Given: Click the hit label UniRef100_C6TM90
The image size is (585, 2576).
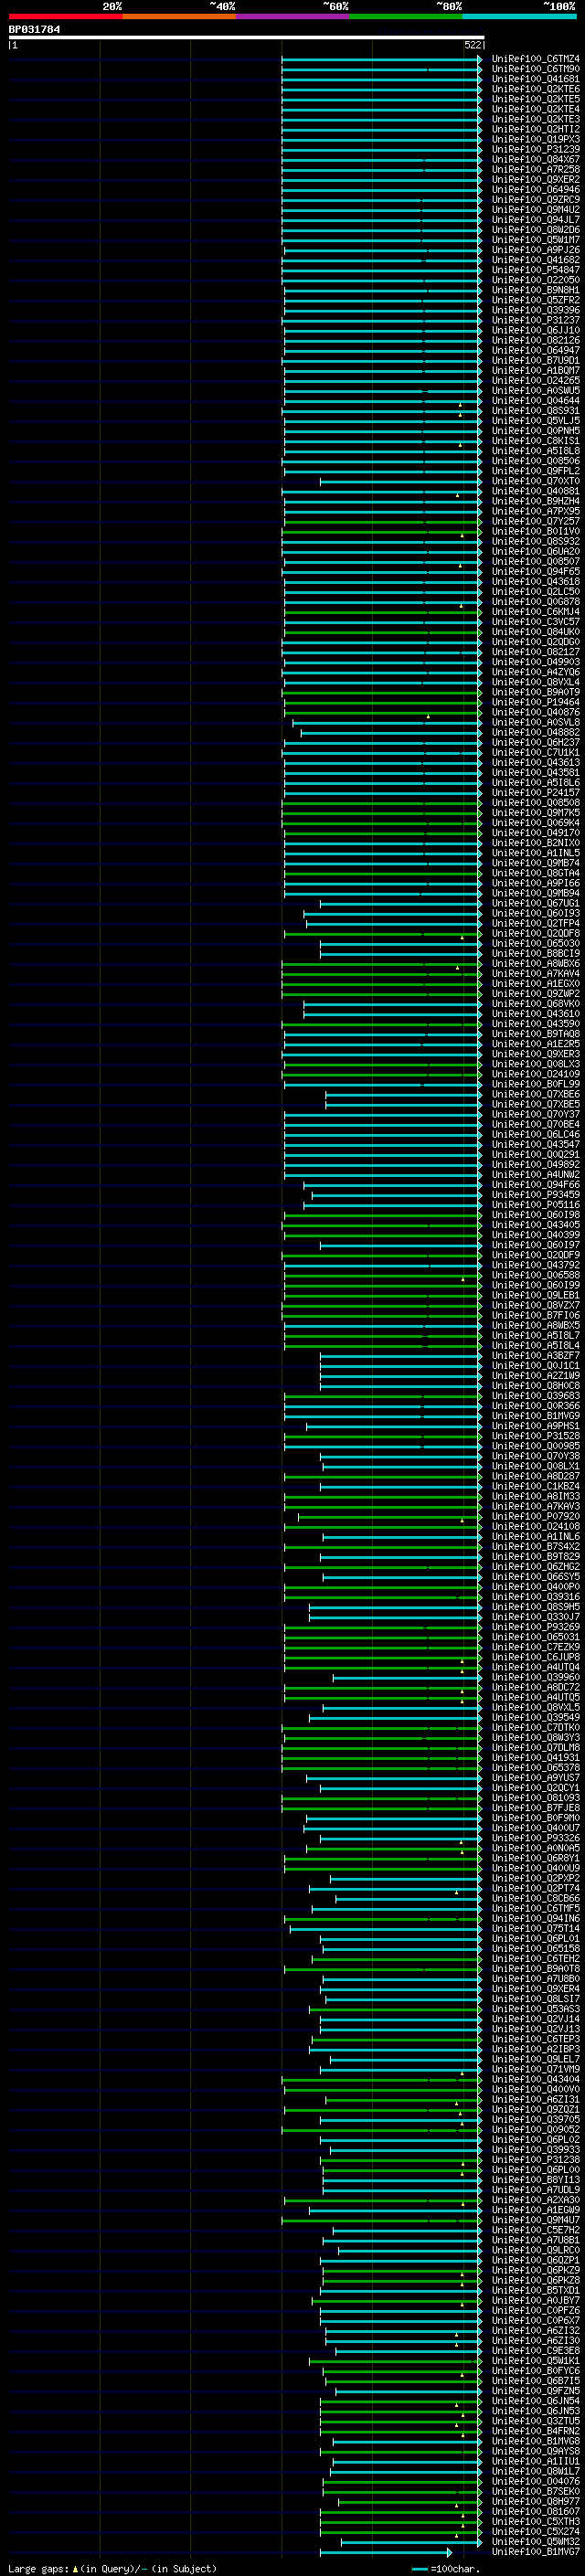Looking at the screenshot, I should click(535, 69).
